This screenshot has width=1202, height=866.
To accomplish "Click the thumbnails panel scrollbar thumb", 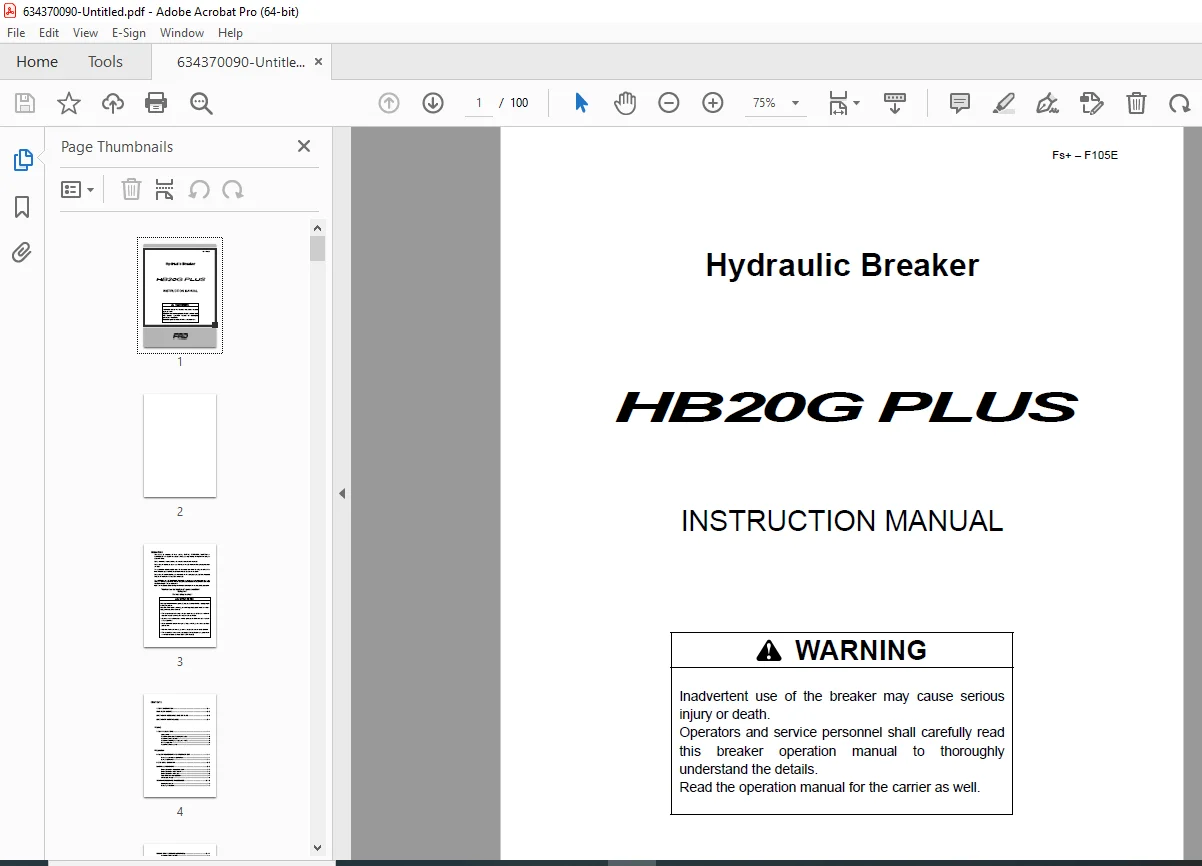I will (317, 249).
